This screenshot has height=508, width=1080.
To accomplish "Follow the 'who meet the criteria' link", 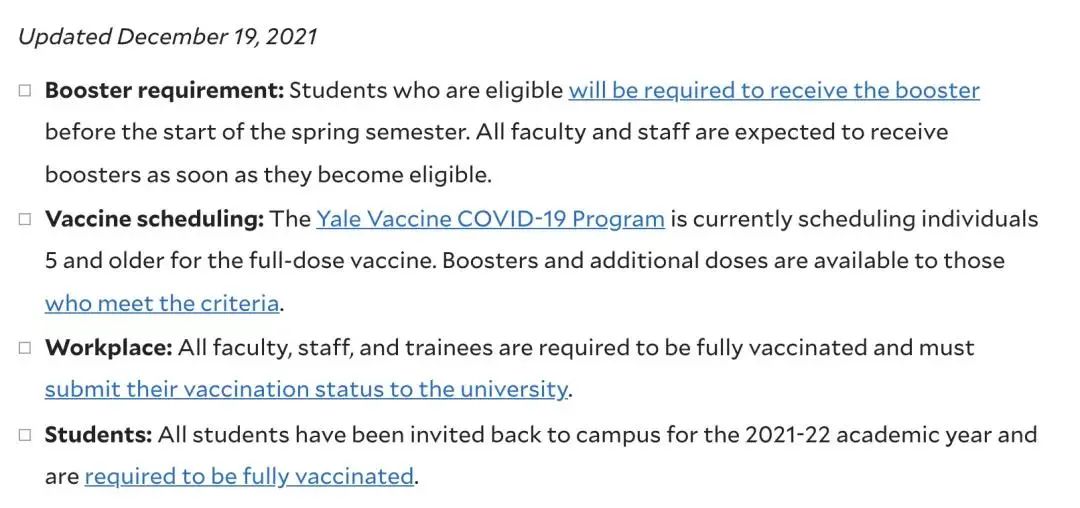I will coord(162,304).
